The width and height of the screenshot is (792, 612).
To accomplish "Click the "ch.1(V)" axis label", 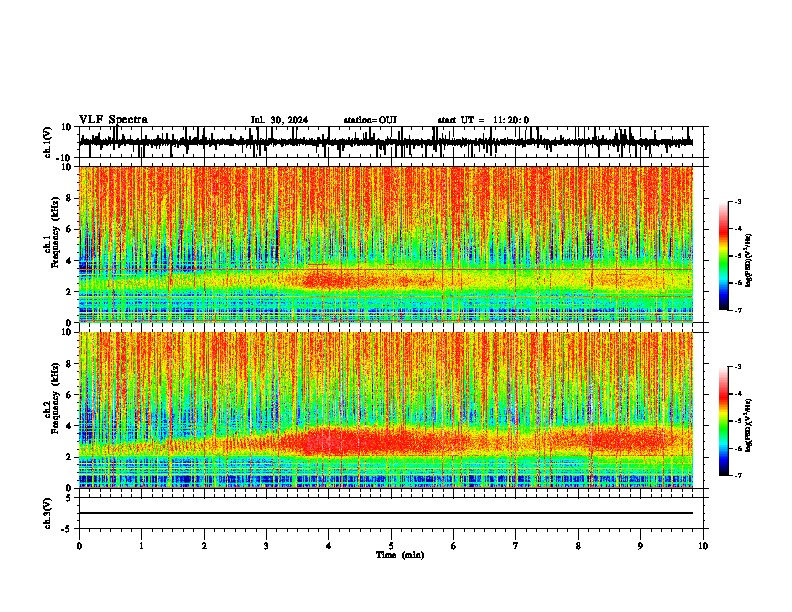I will [48, 142].
